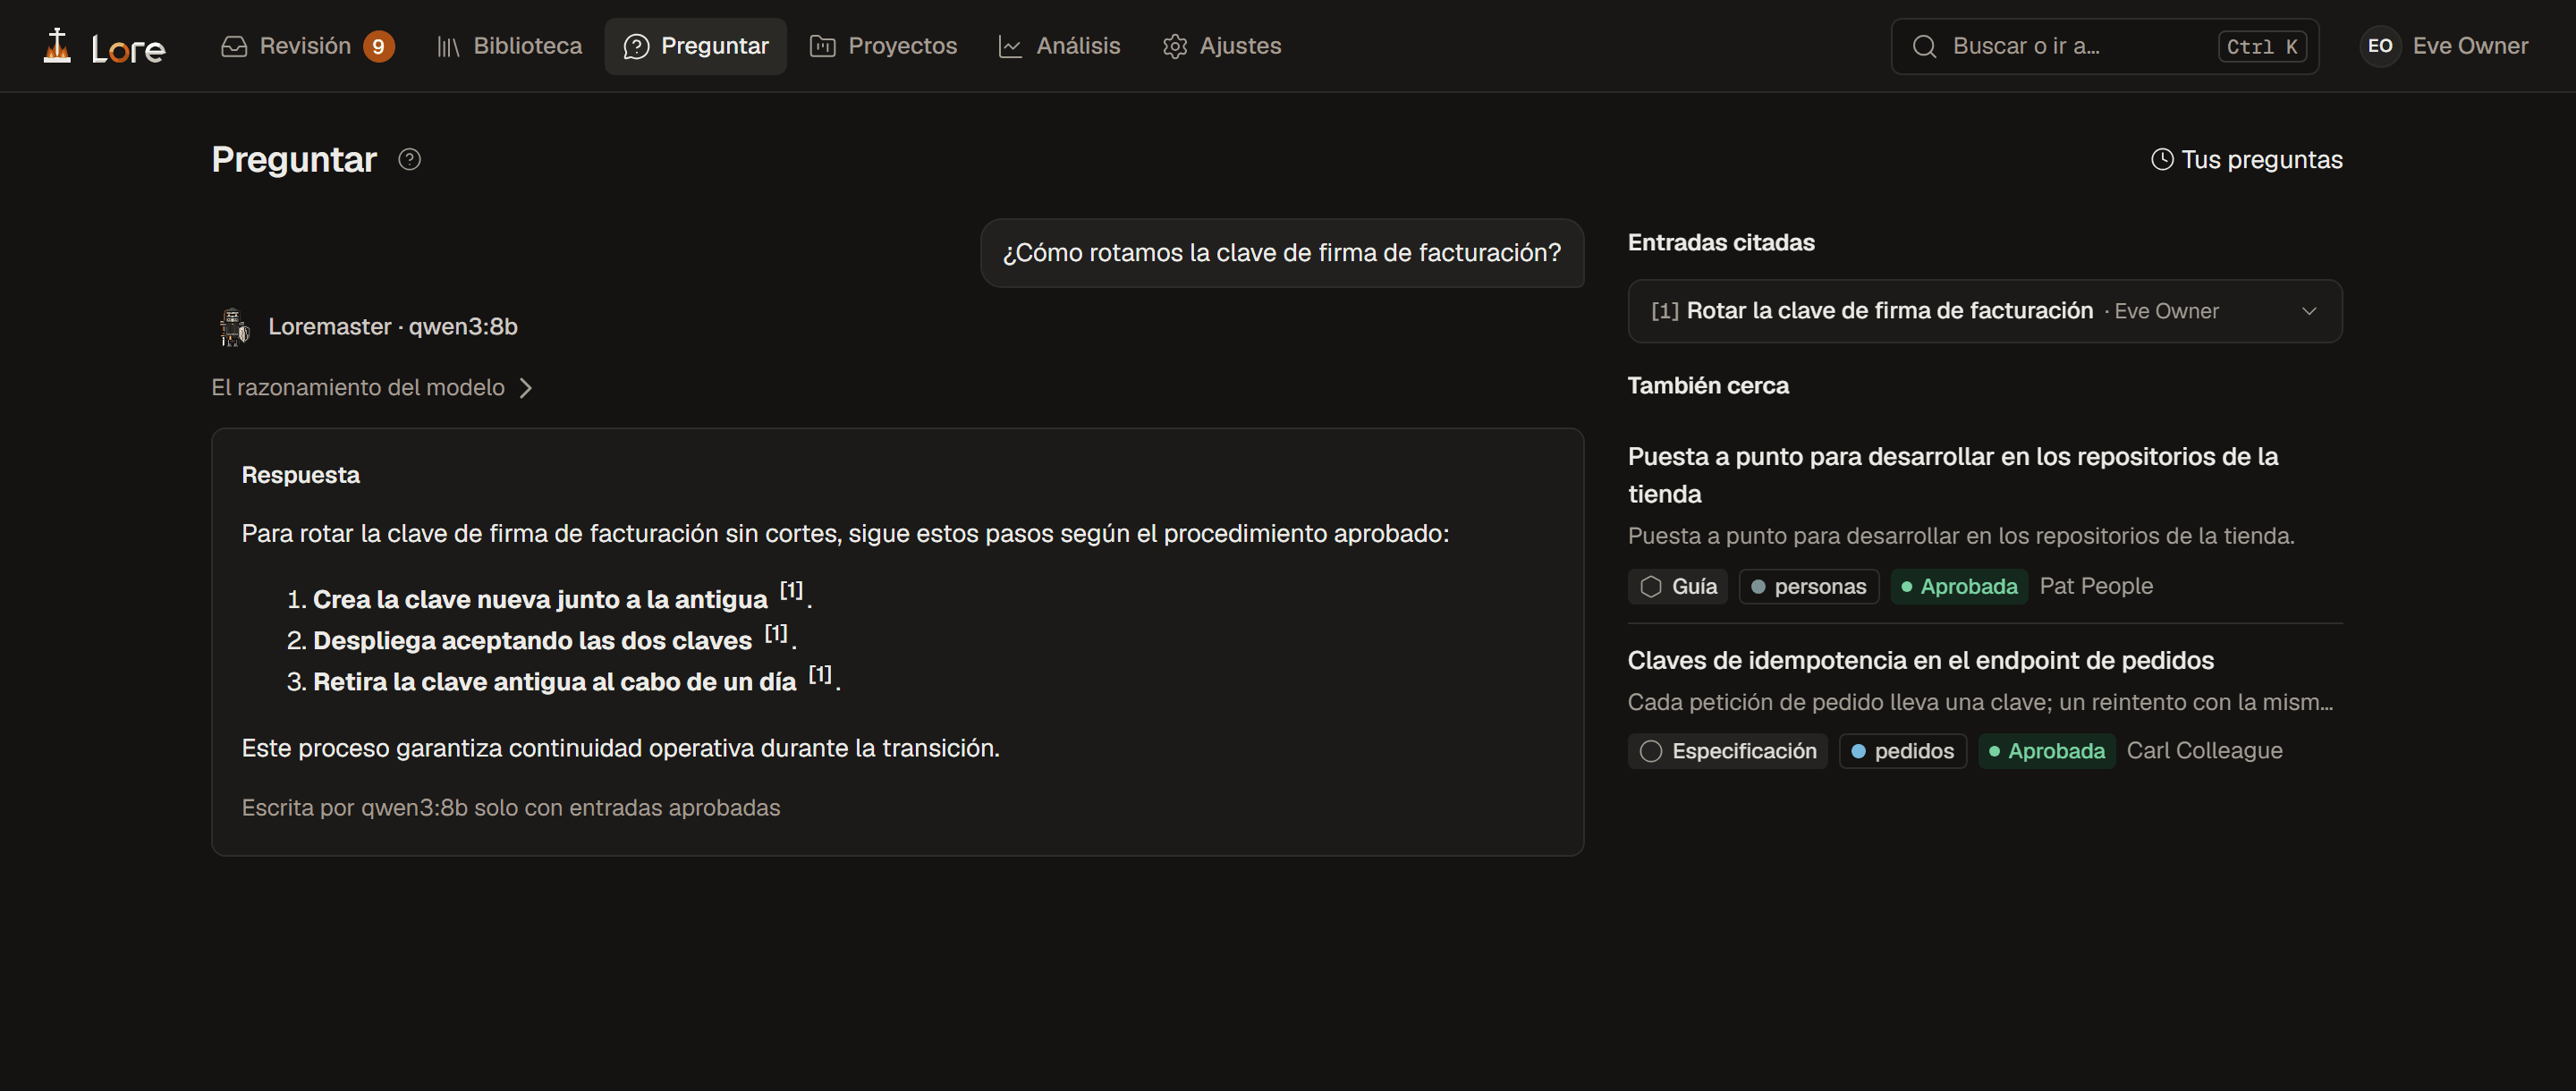Screen dimensions: 2576x1091
Task: Open the Proyectos tab
Action: (883, 46)
